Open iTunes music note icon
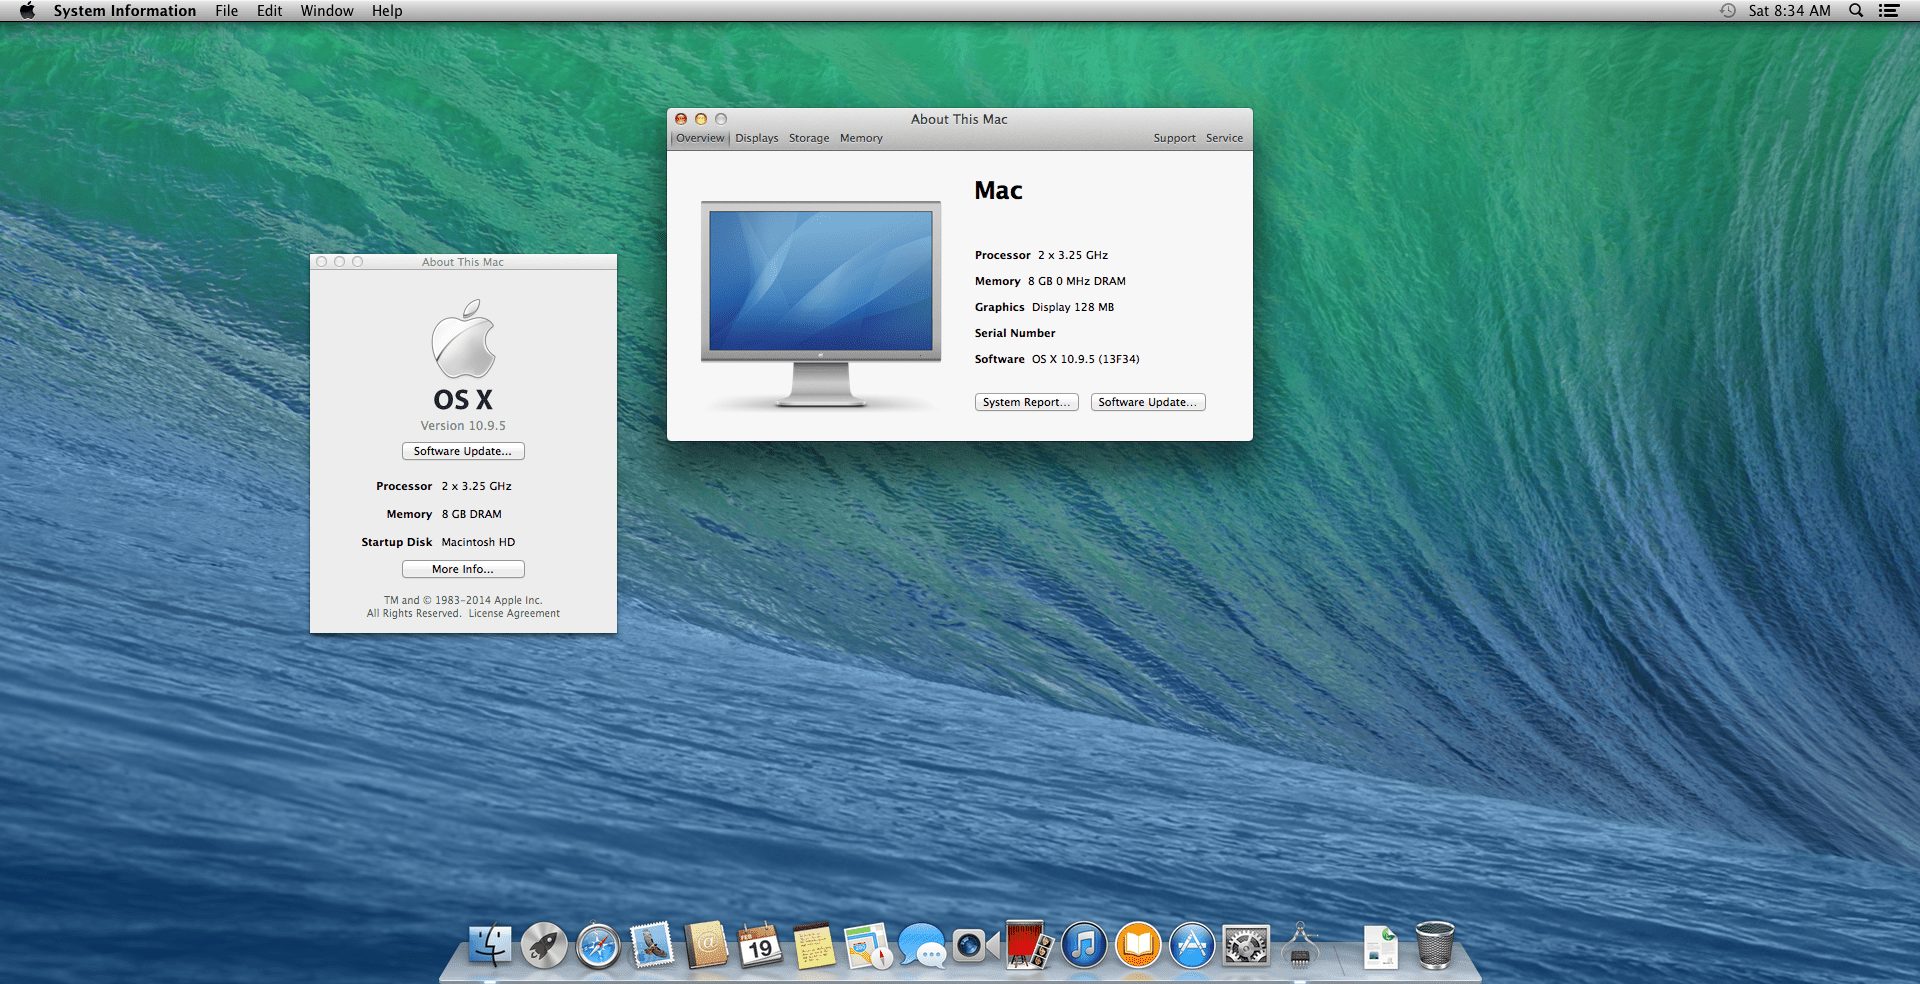The image size is (1920, 984). (1084, 945)
